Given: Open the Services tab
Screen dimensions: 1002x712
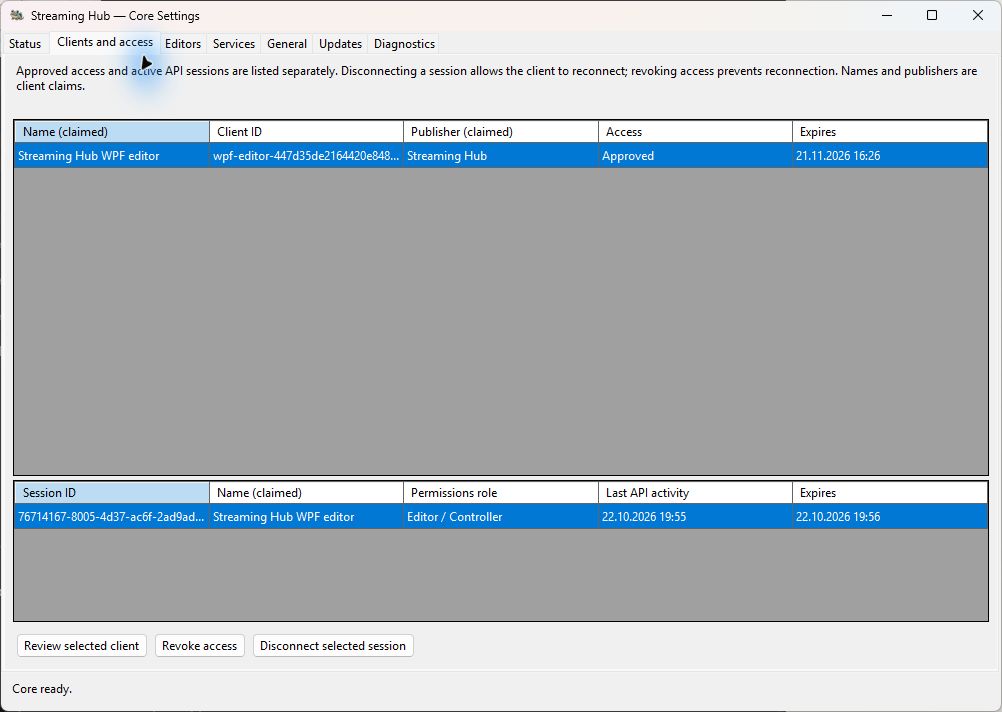Looking at the screenshot, I should click(234, 43).
